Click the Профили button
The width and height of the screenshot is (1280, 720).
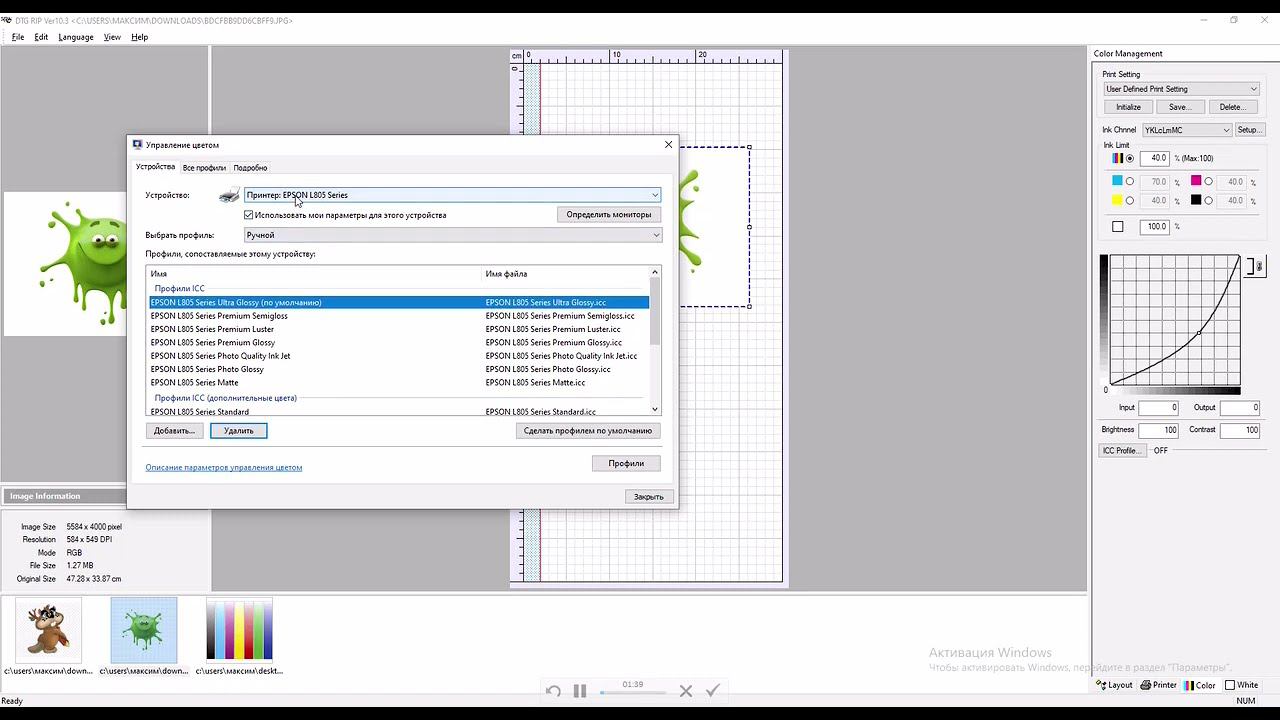[x=626, y=463]
